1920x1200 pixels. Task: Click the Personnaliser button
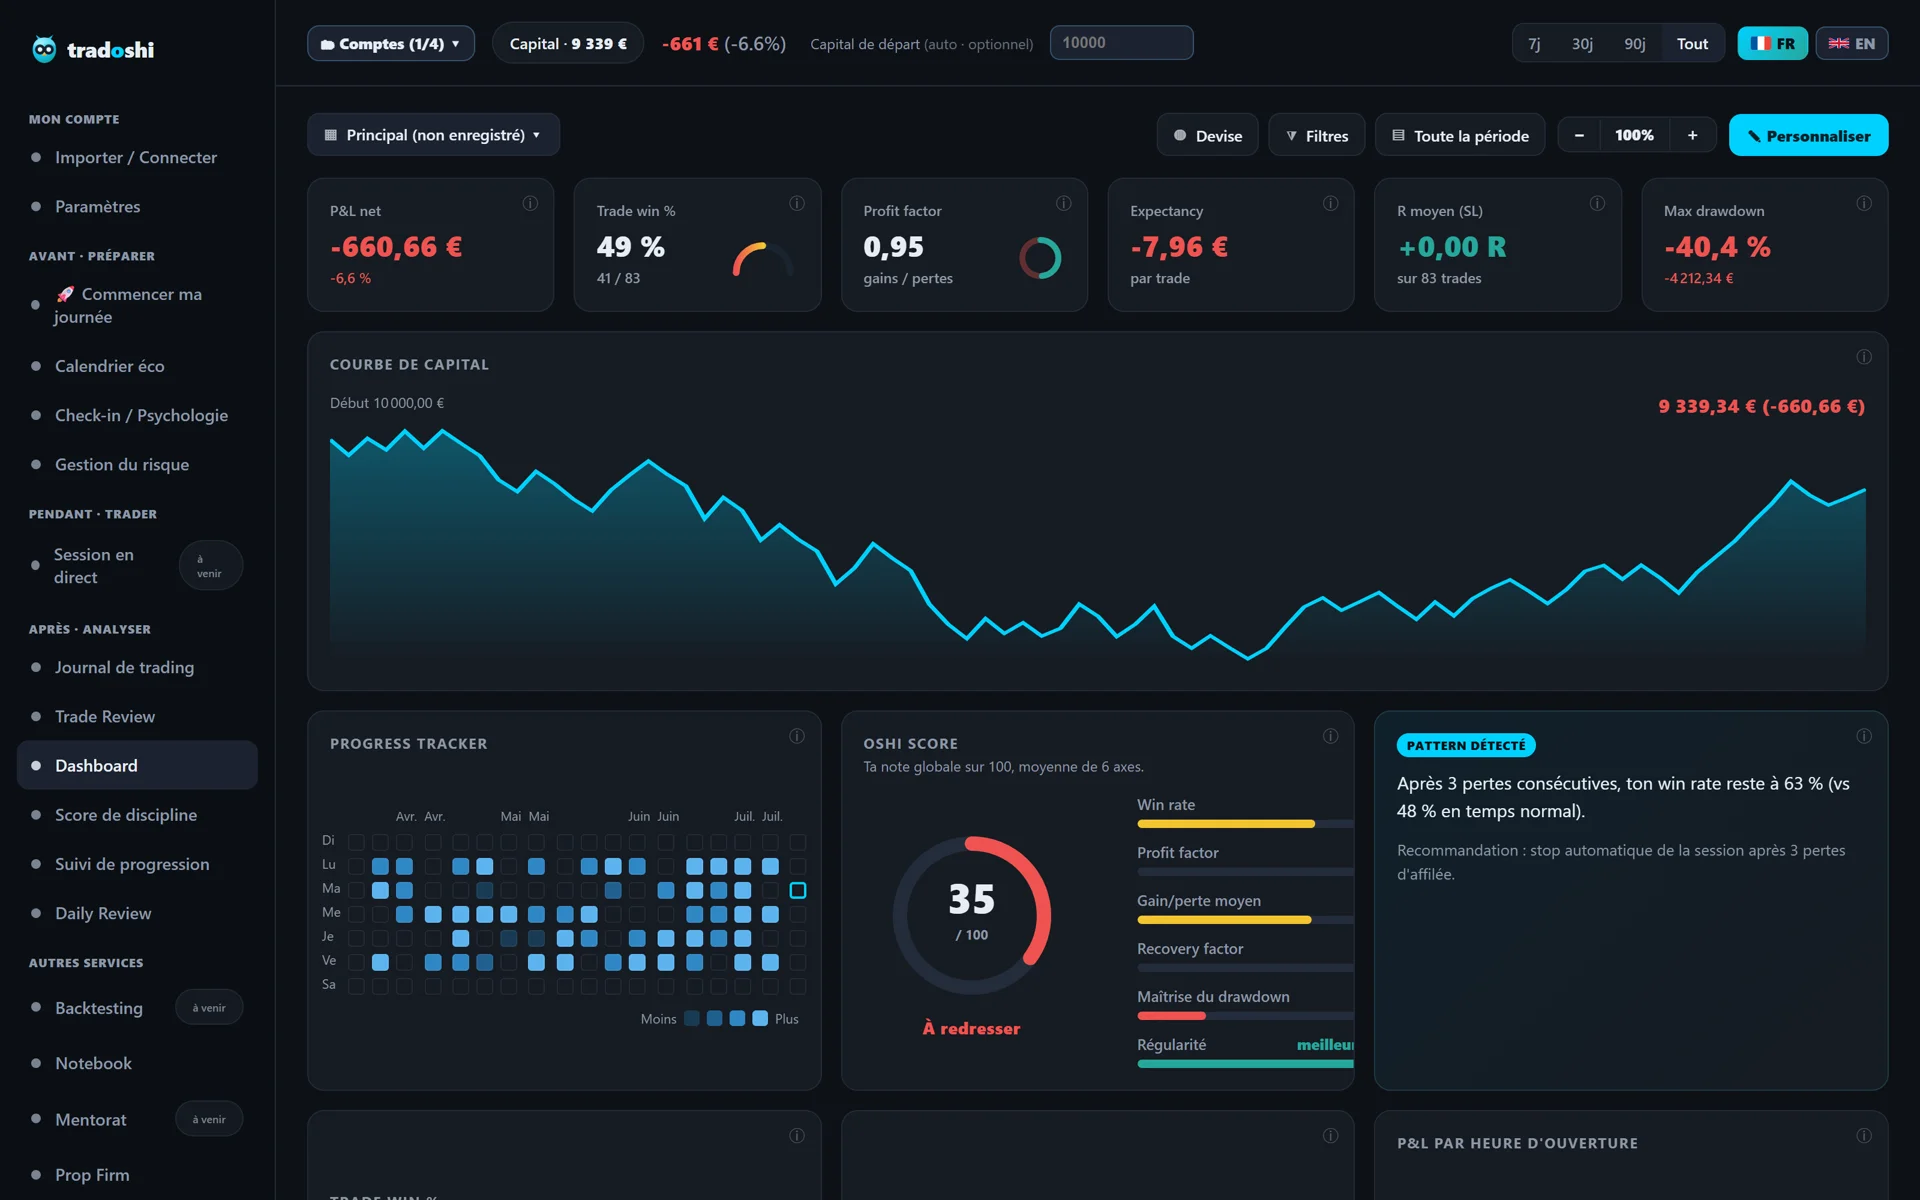(x=1808, y=135)
